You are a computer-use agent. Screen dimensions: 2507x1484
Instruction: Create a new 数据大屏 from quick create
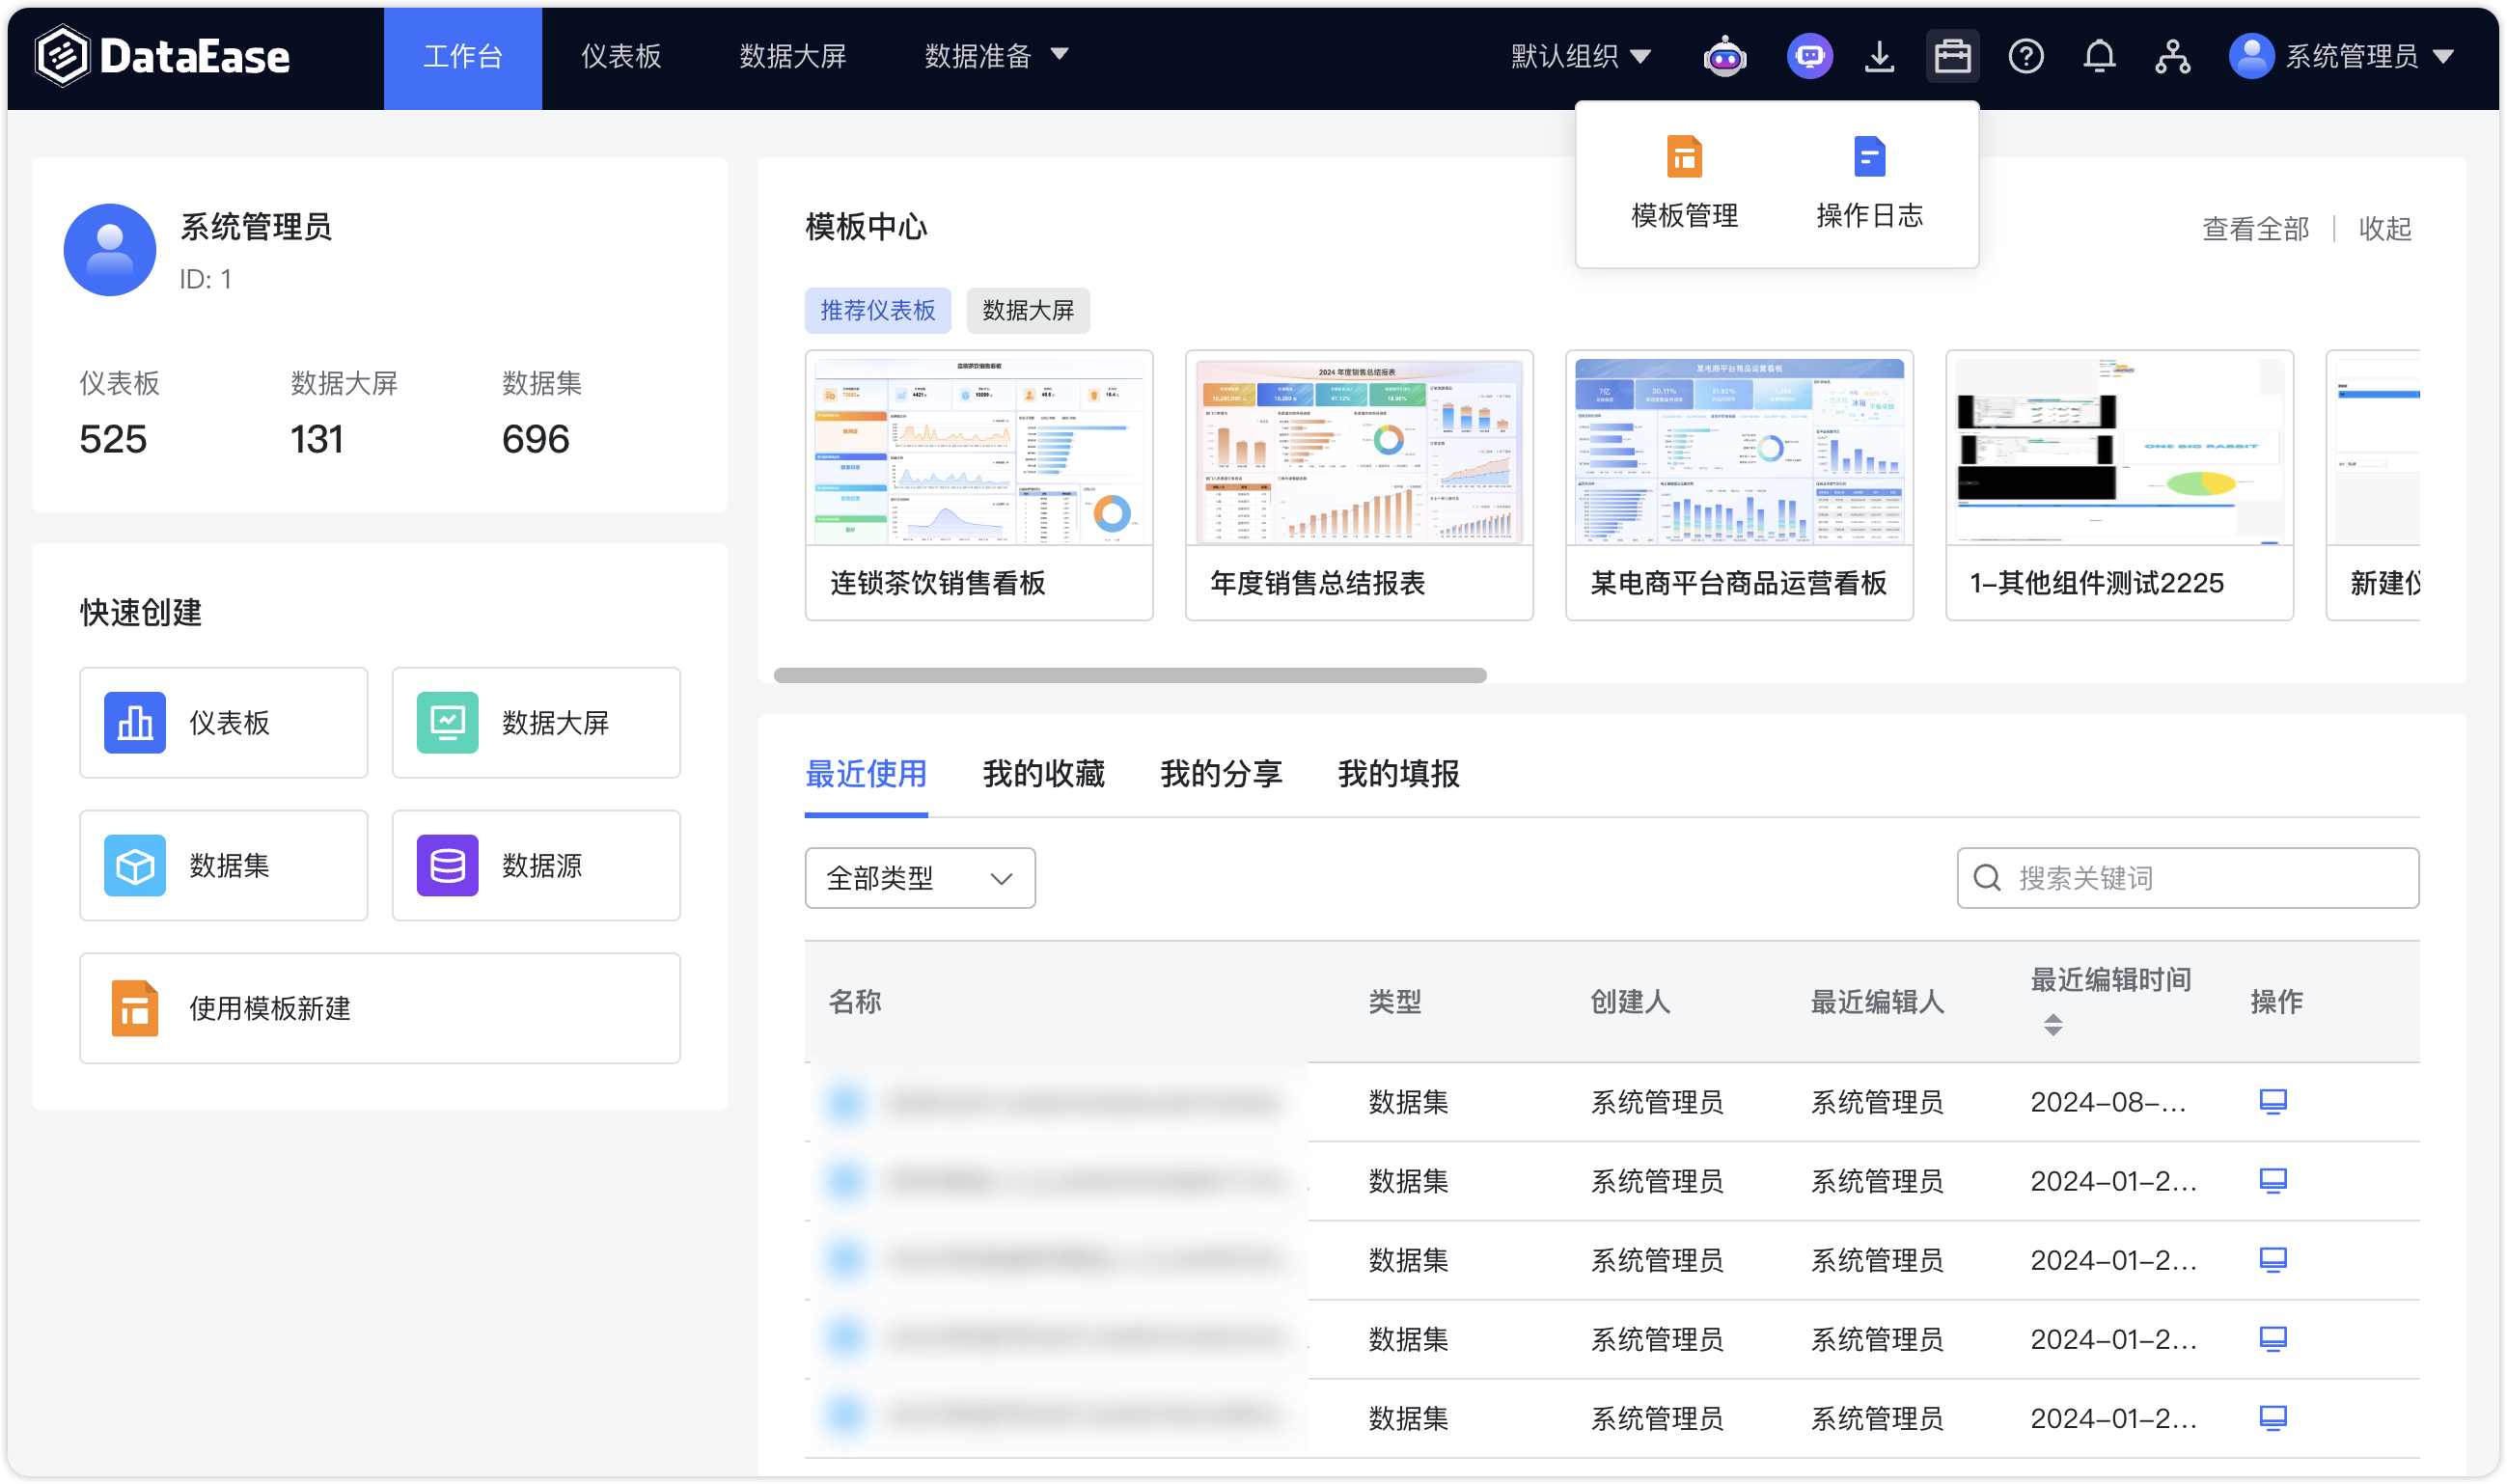[536, 722]
